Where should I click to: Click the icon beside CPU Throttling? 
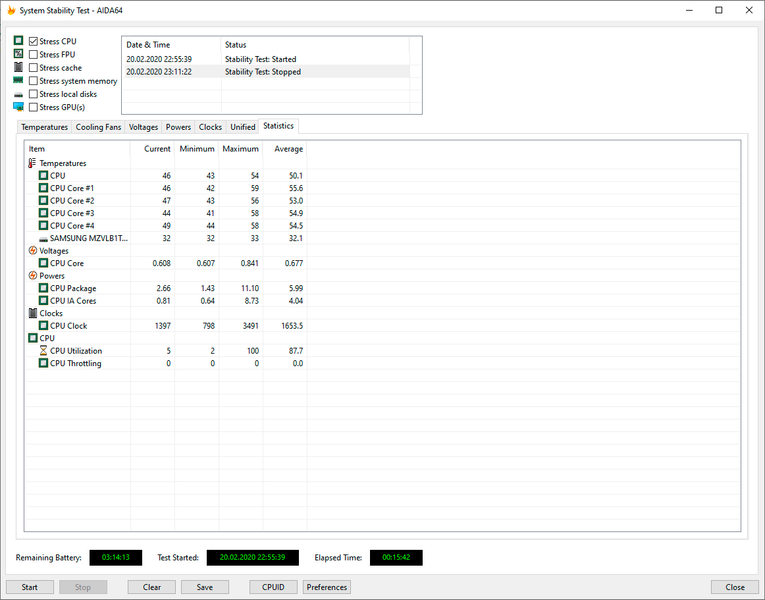(x=43, y=363)
